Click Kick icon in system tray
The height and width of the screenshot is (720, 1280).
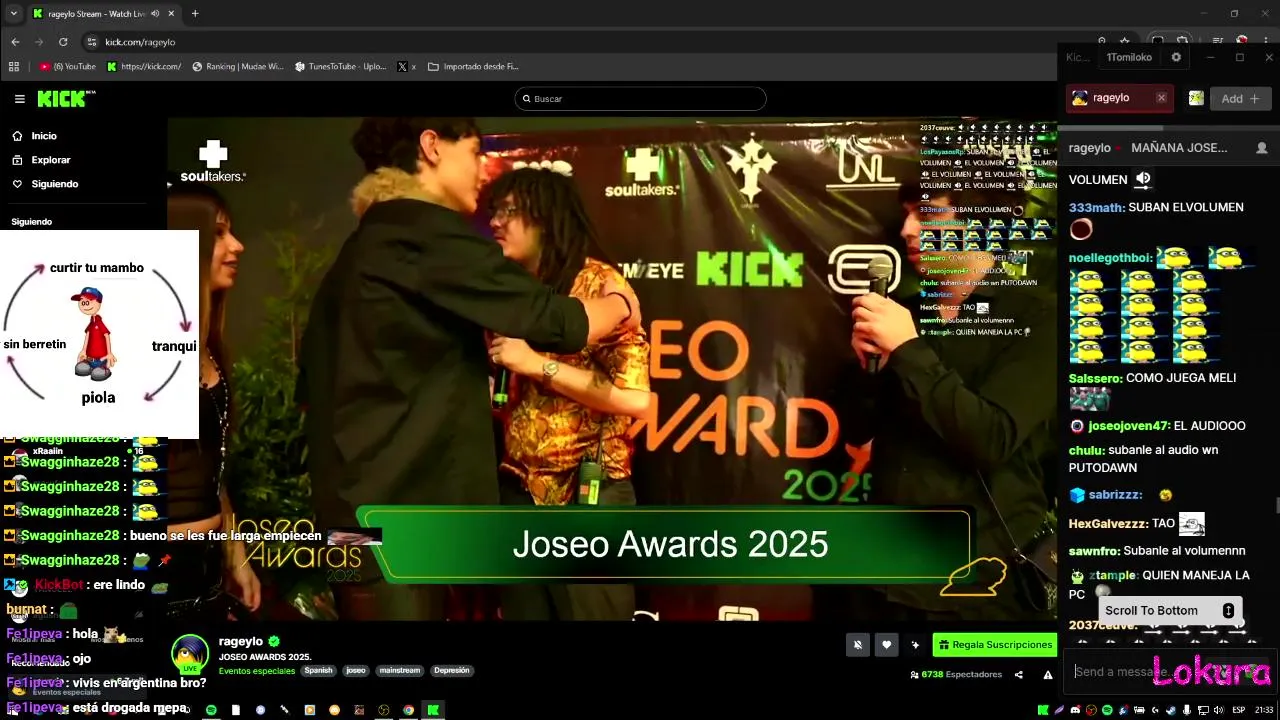[1043, 710]
